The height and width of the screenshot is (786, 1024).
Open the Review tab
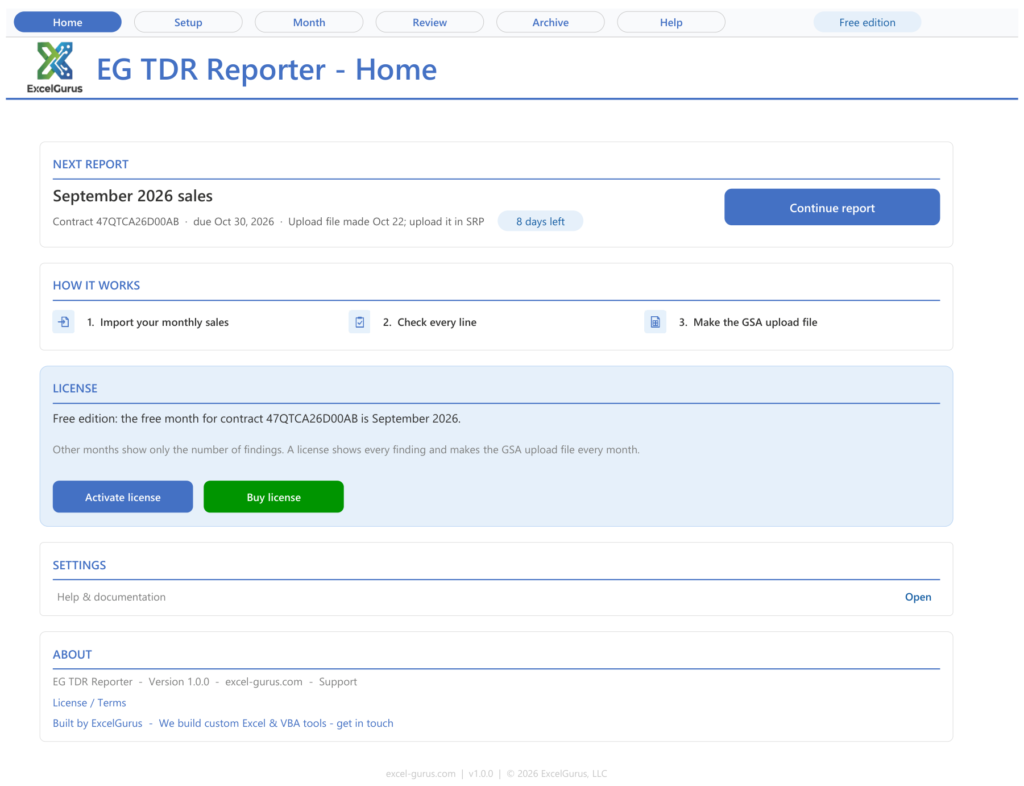click(430, 22)
